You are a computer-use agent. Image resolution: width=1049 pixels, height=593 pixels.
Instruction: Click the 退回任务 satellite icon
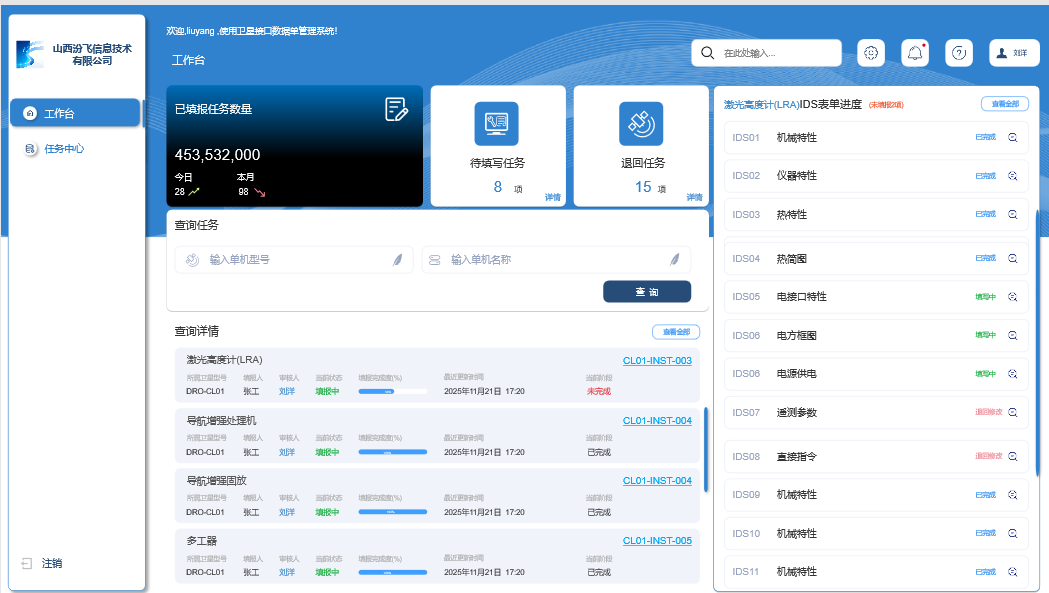(641, 124)
